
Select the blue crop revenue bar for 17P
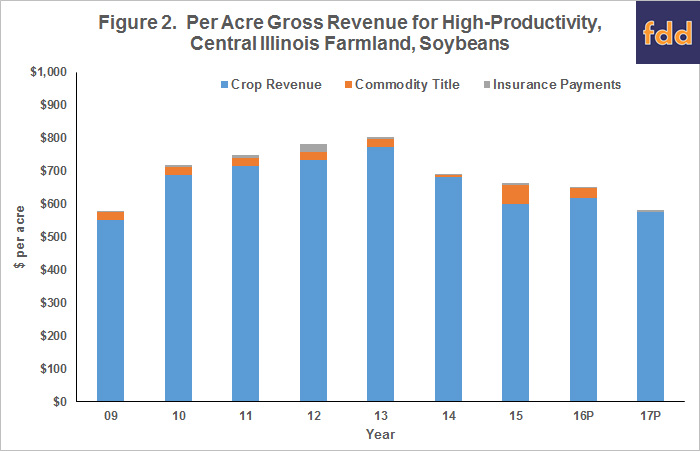pyautogui.click(x=650, y=307)
